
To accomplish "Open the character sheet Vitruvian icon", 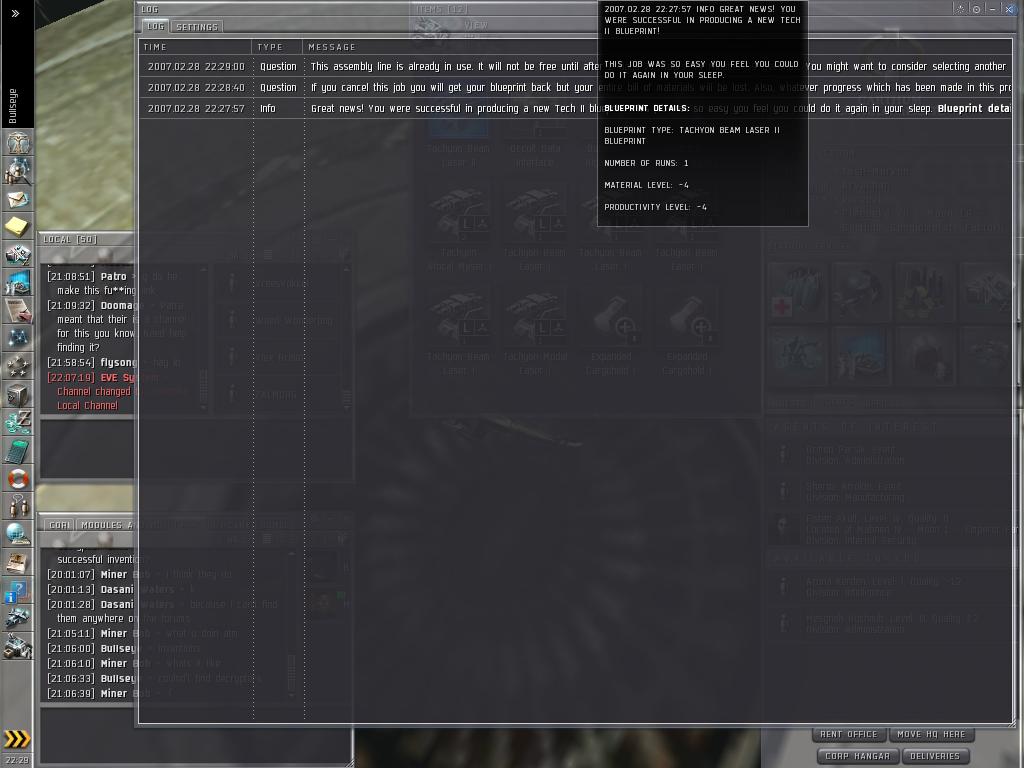I will 18,142.
